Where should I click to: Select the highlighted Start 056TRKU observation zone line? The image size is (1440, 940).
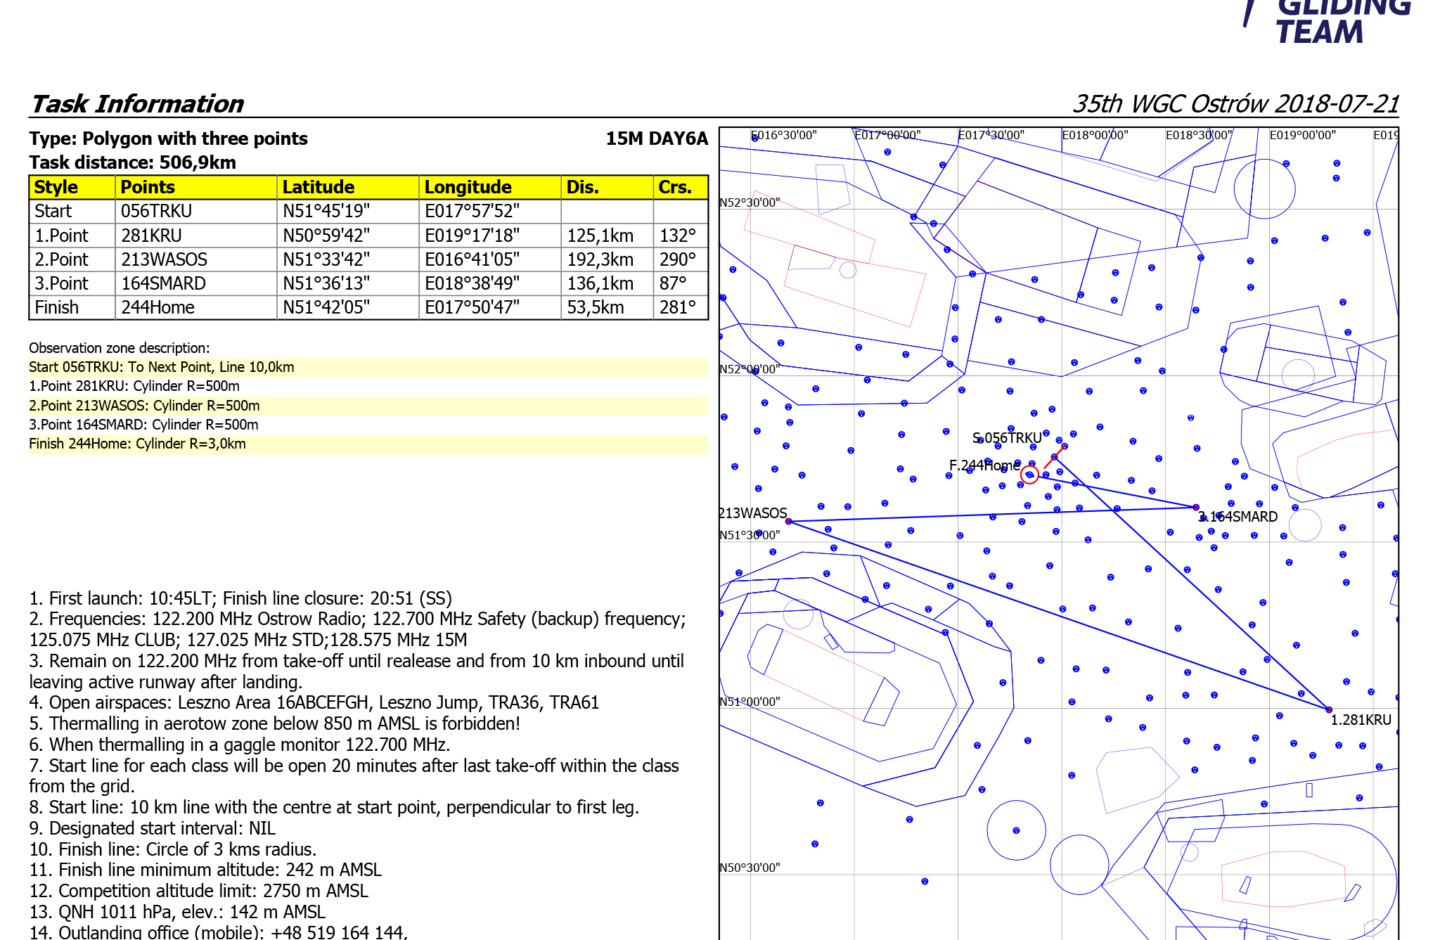(161, 367)
